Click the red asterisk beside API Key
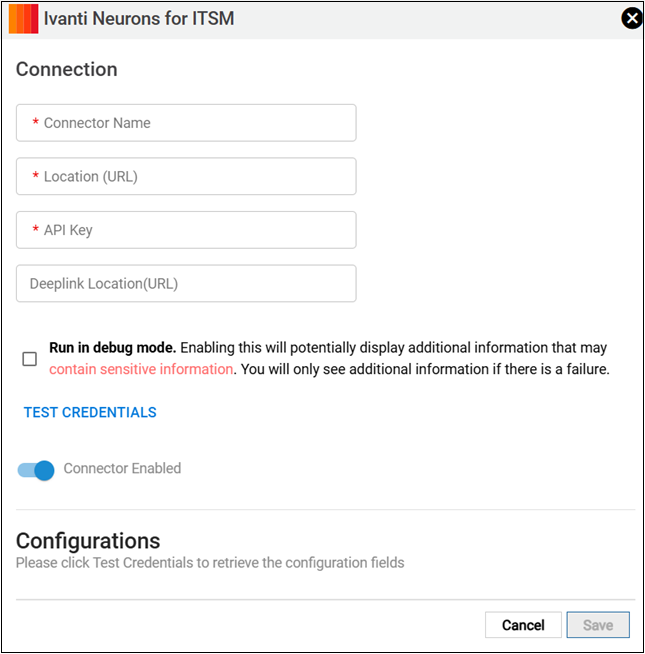 [35, 229]
